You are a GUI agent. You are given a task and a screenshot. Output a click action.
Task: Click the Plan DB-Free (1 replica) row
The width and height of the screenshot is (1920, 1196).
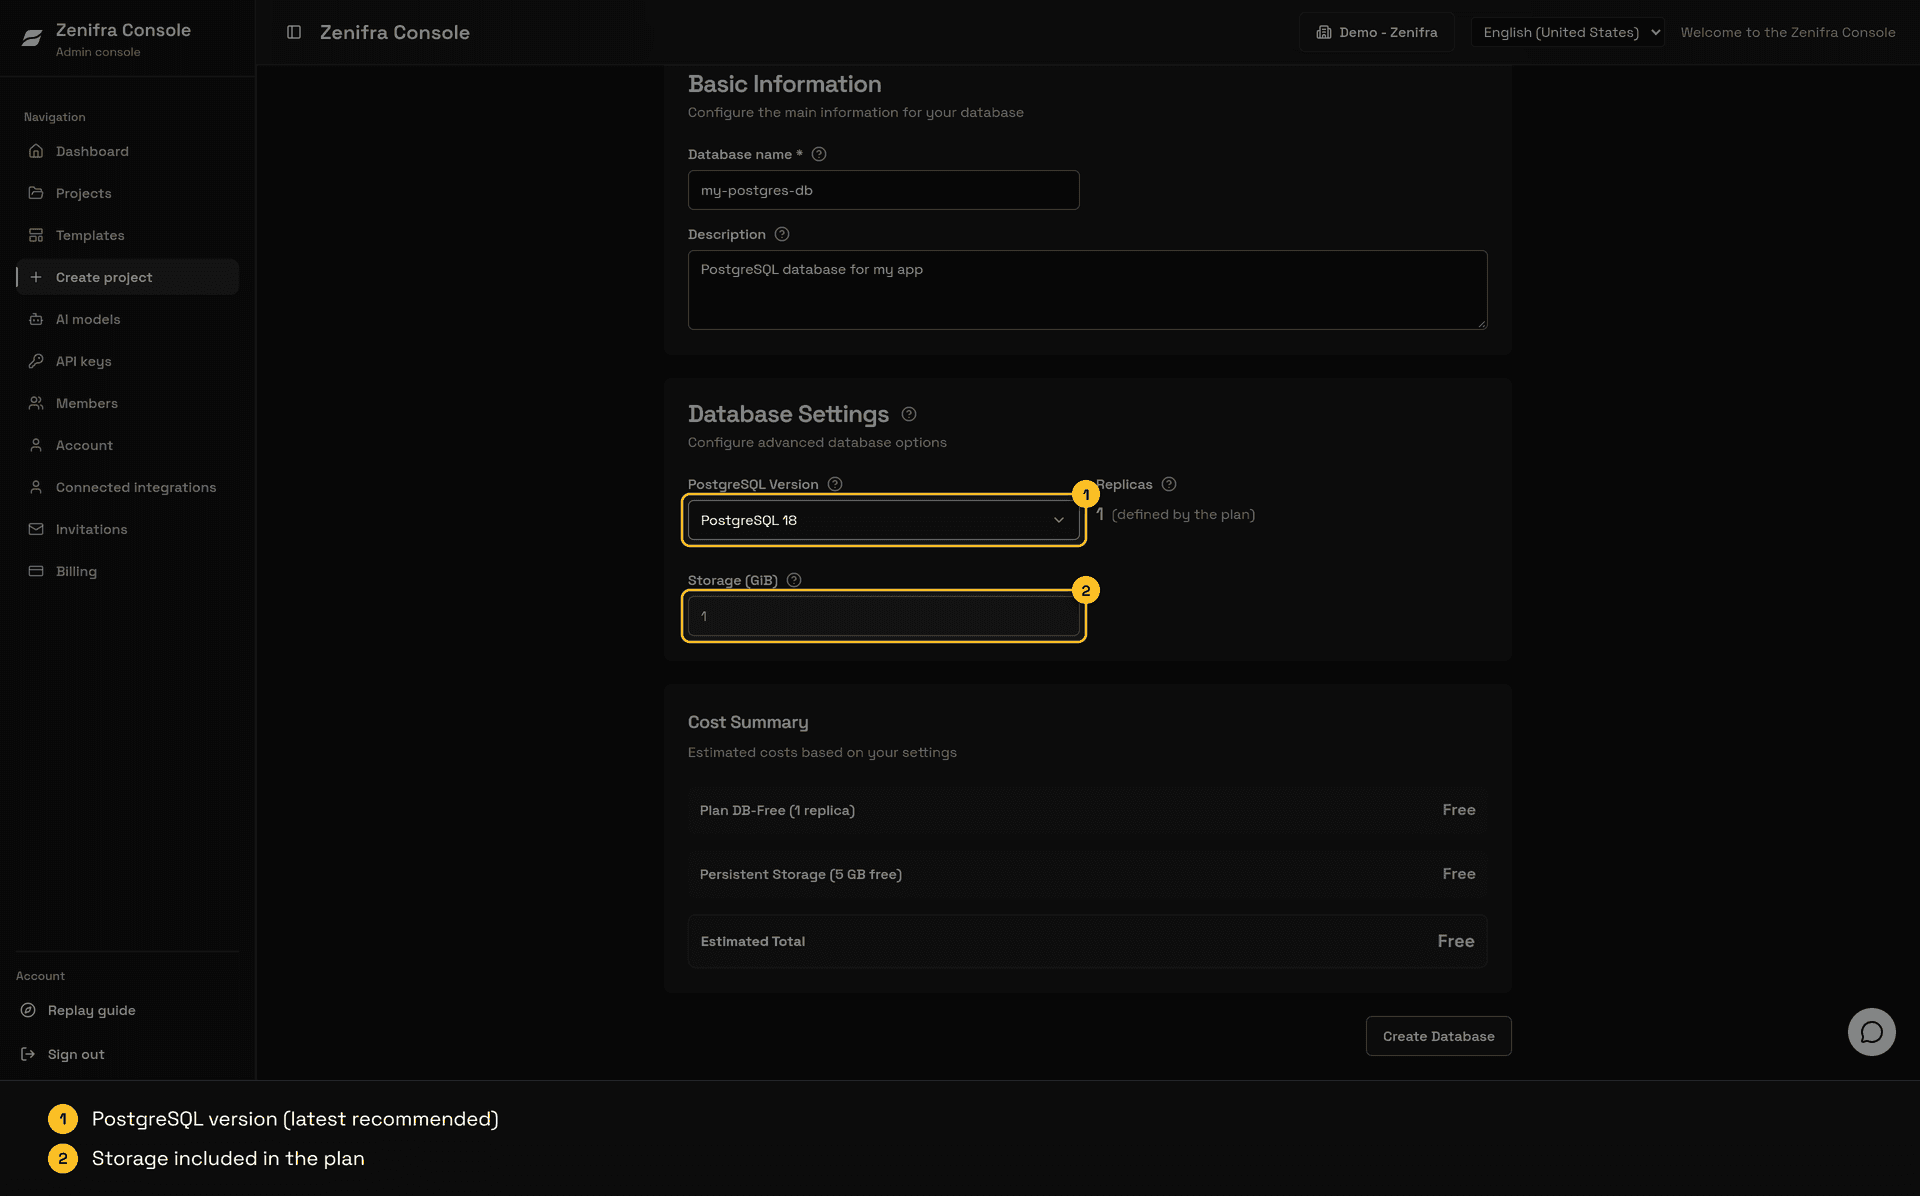(x=1087, y=810)
